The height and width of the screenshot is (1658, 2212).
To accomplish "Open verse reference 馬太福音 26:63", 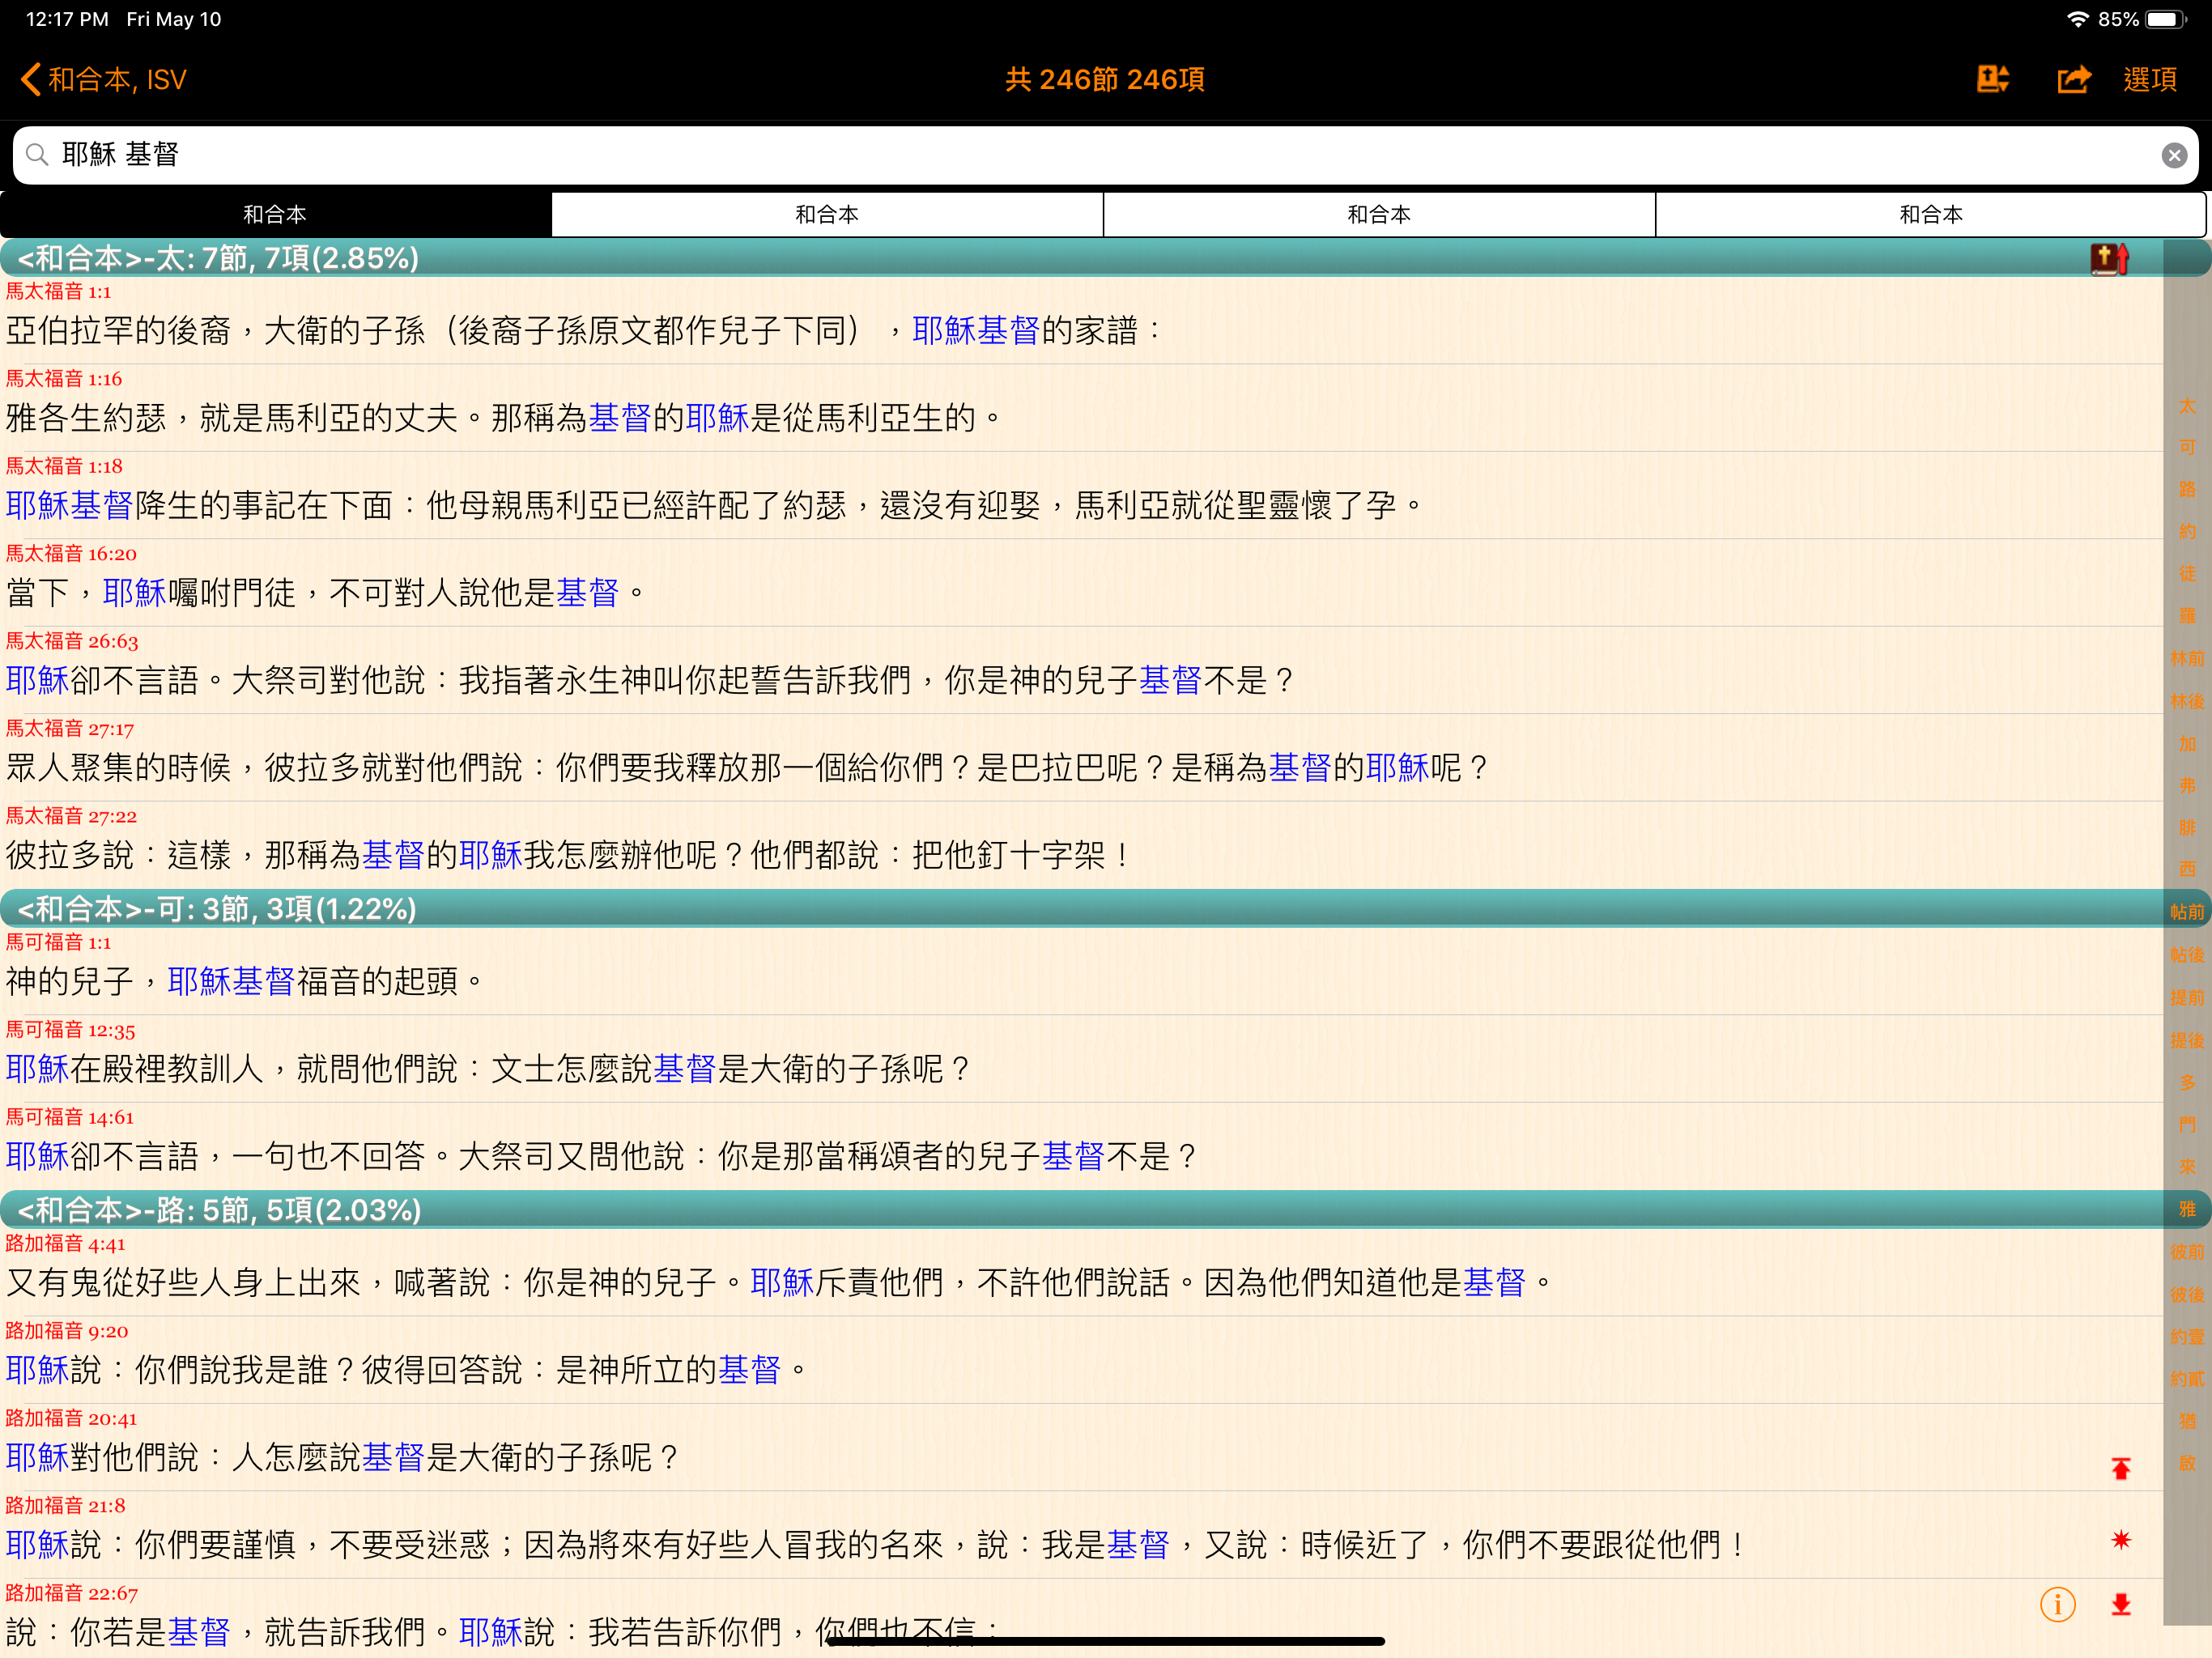I will [72, 641].
